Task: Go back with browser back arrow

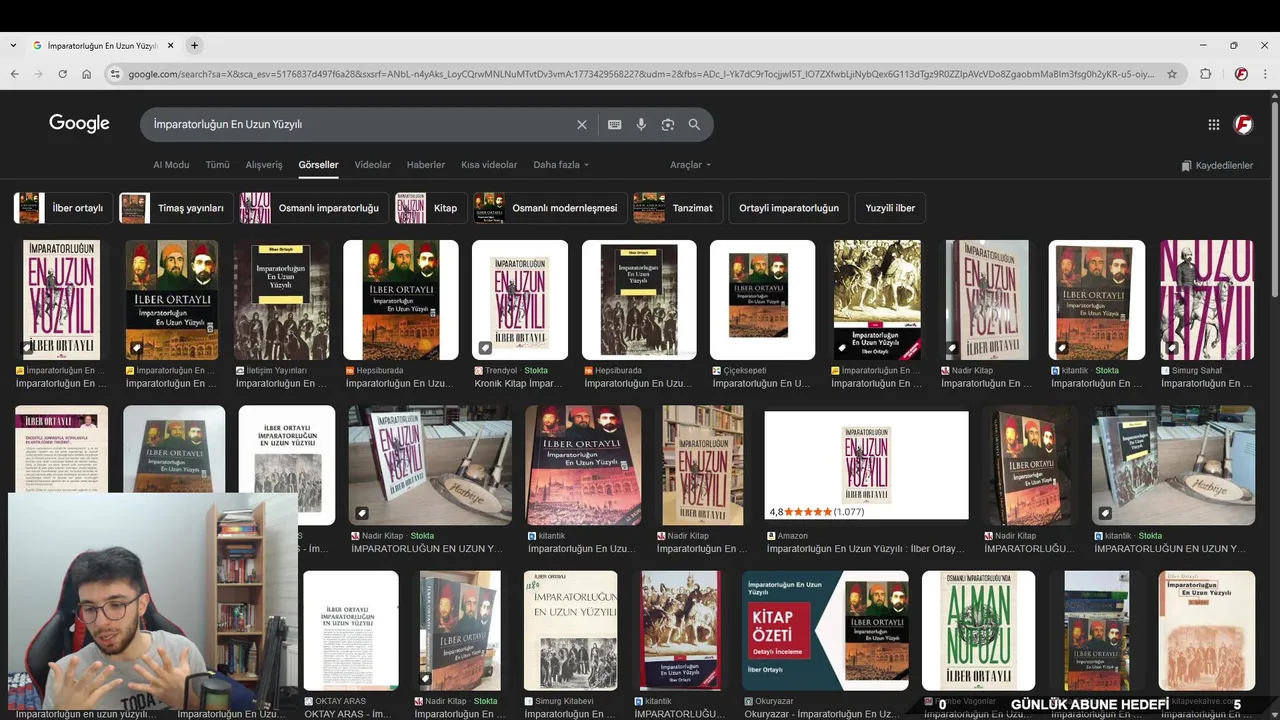Action: [x=14, y=74]
